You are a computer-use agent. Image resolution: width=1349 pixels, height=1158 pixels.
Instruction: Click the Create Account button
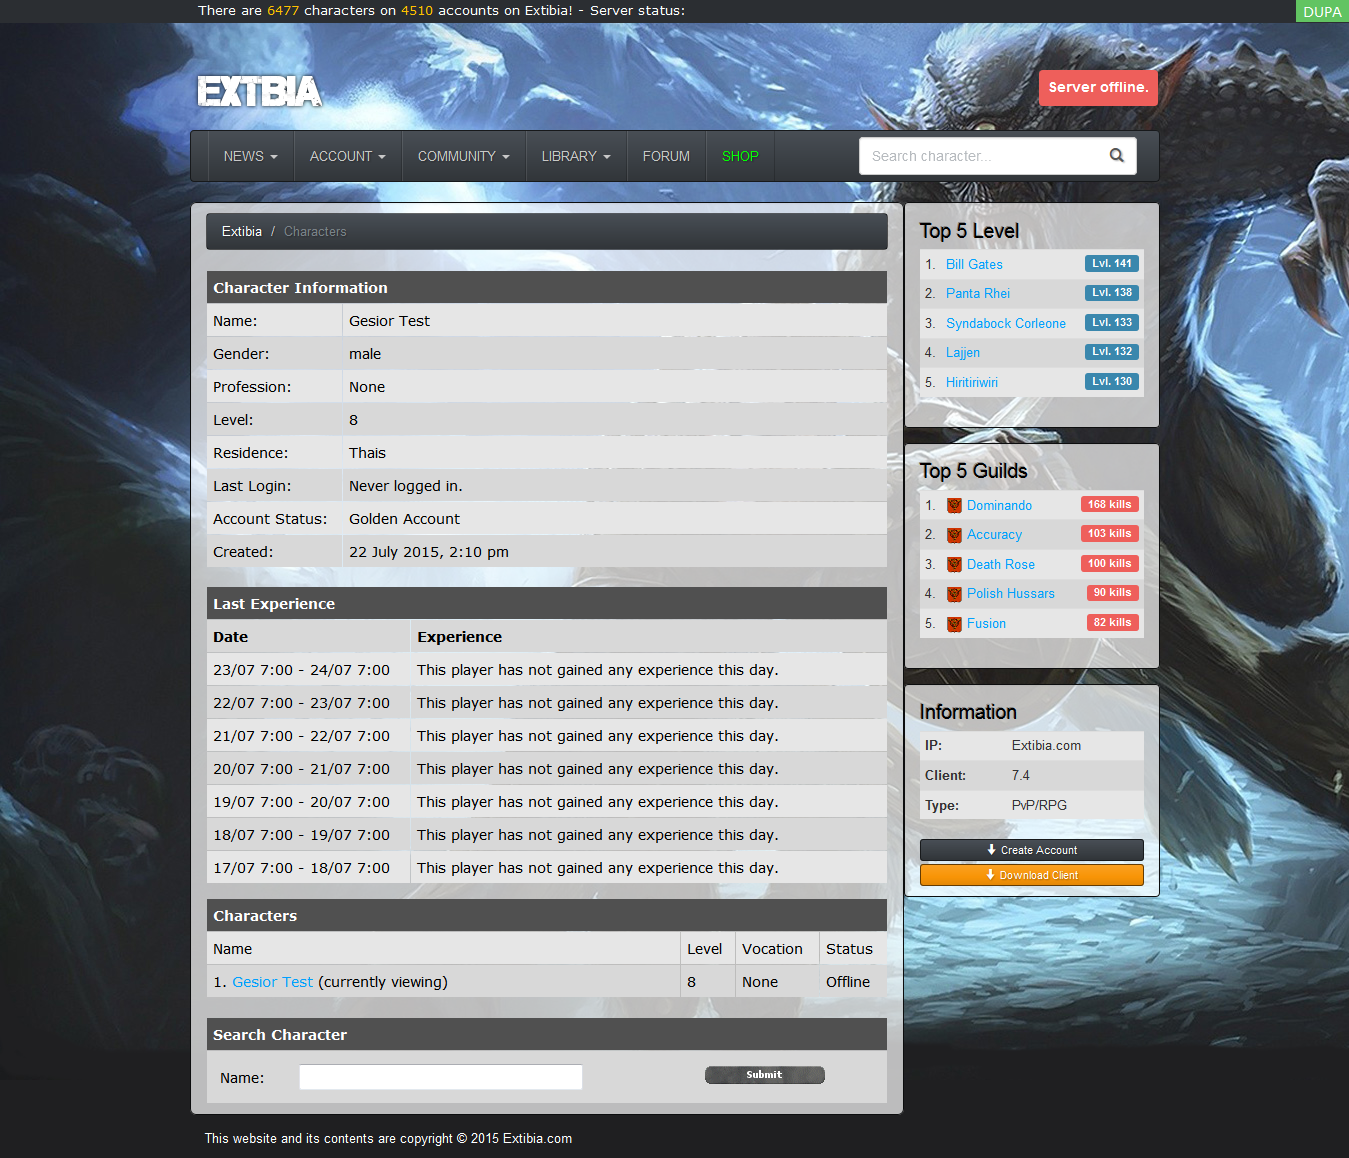[x=1032, y=850]
